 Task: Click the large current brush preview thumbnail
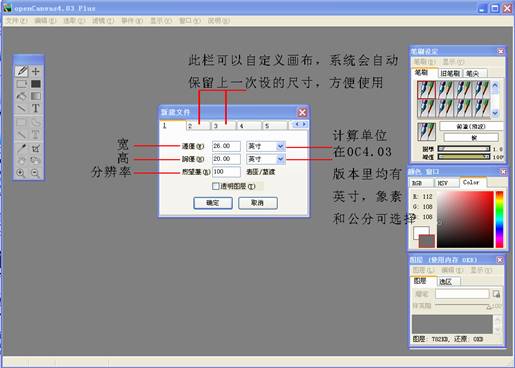pos(426,131)
